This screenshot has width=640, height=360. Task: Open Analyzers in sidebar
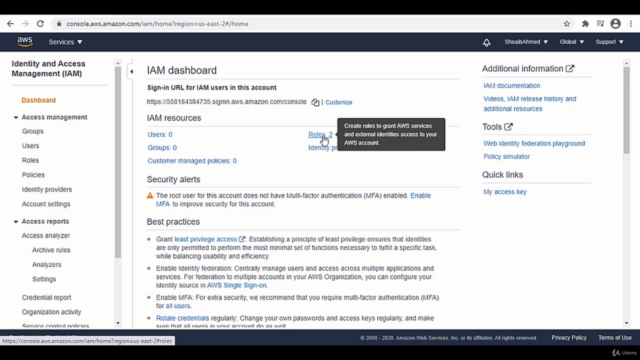[x=47, y=264]
